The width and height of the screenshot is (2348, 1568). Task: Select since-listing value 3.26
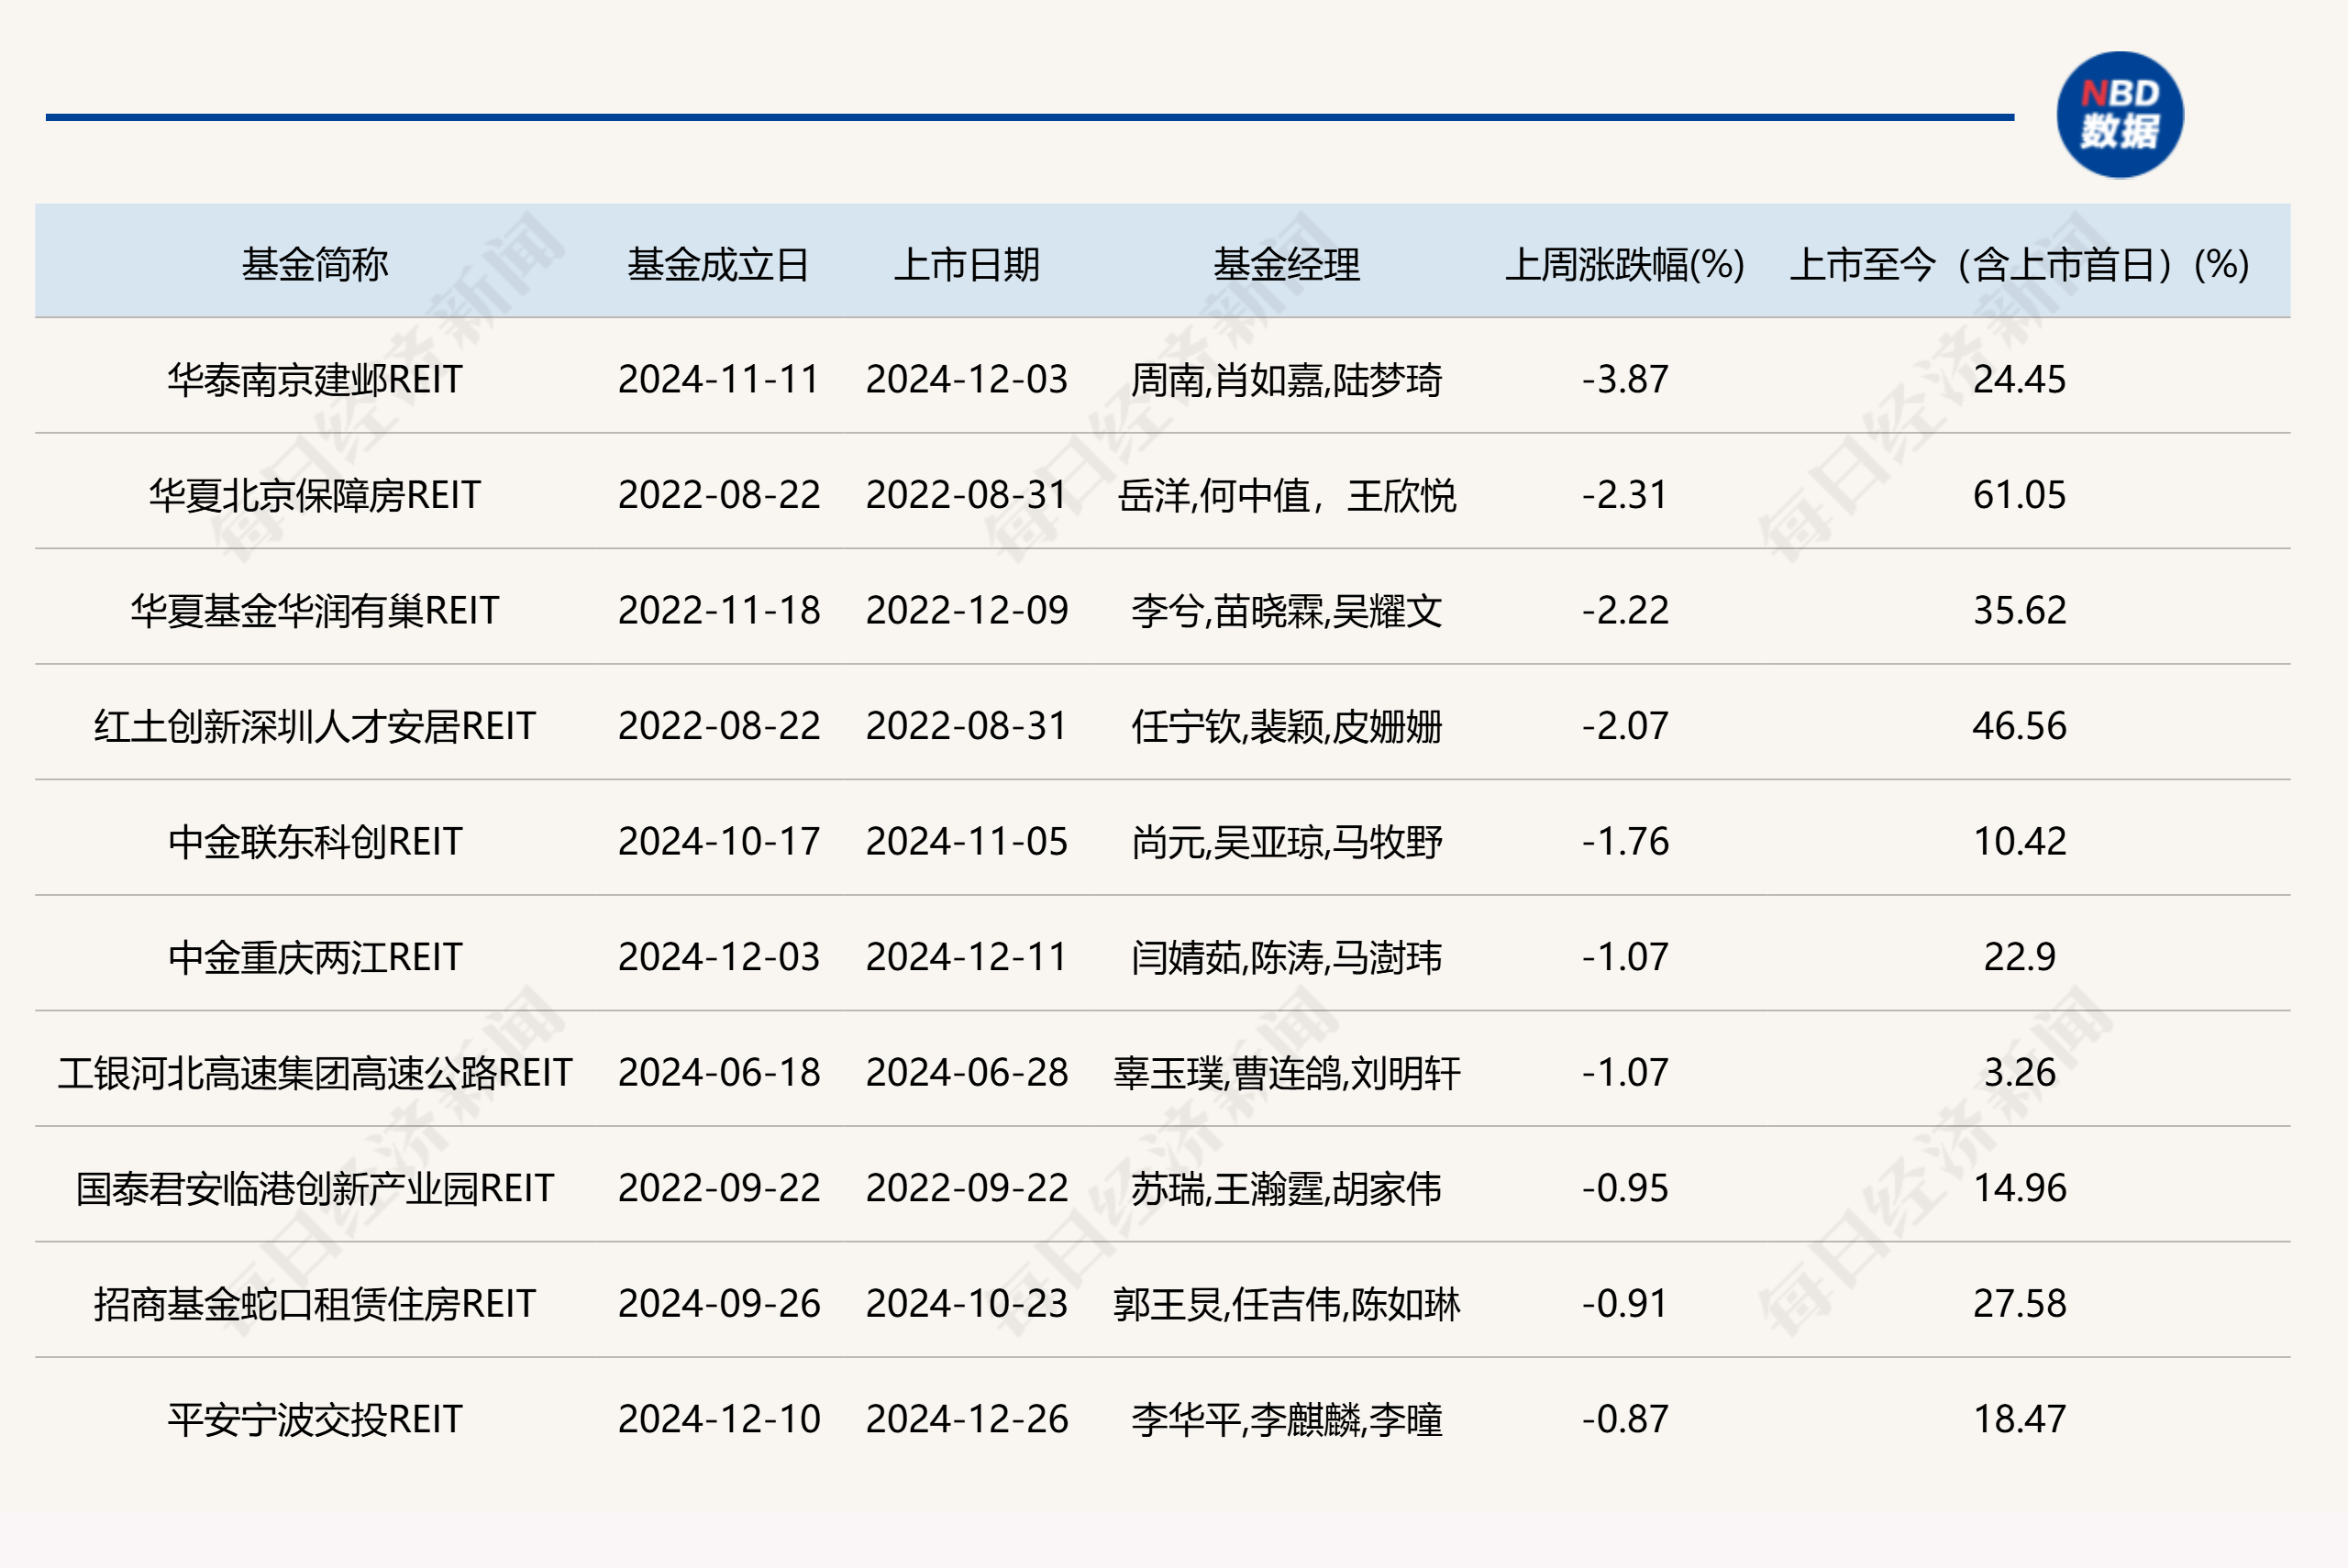pyautogui.click(x=2019, y=1073)
